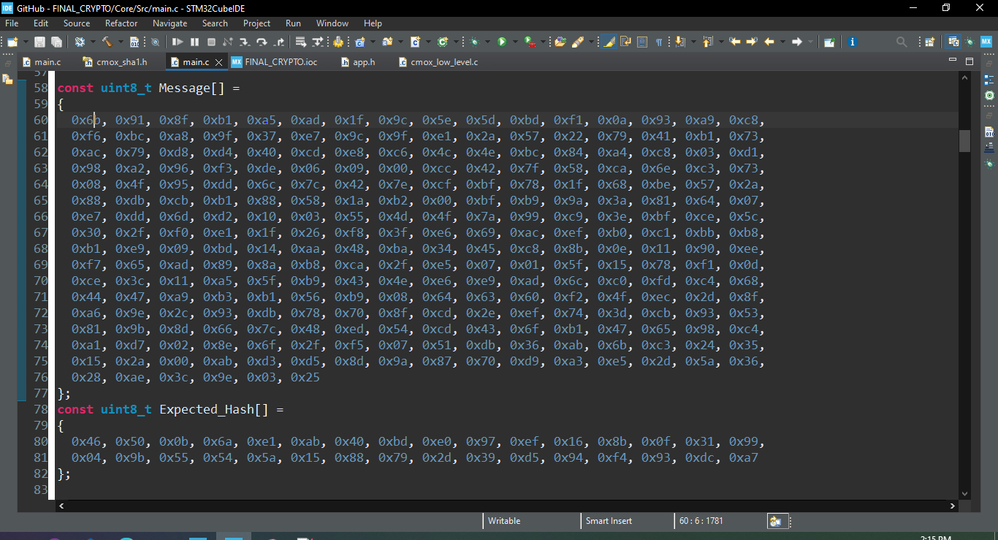998x540 pixels.
Task: Click the Save All icon
Action: click(57, 41)
